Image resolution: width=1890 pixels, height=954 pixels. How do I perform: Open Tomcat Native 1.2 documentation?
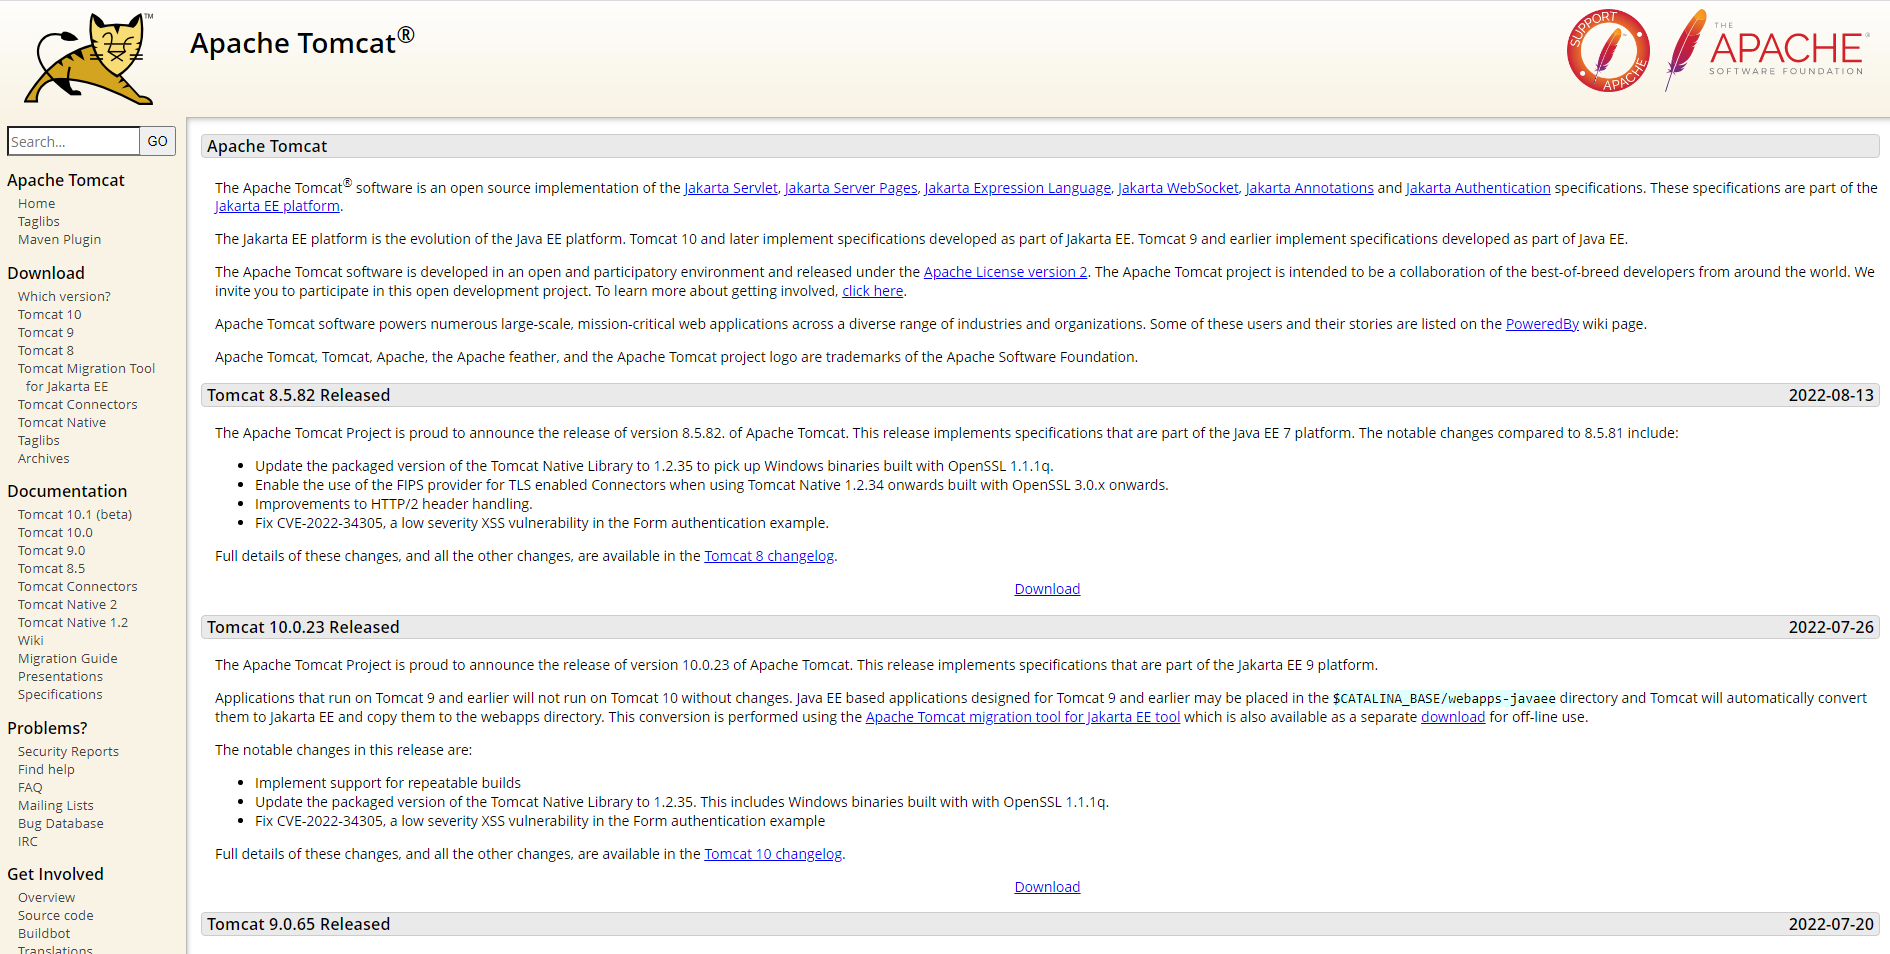pyautogui.click(x=73, y=622)
